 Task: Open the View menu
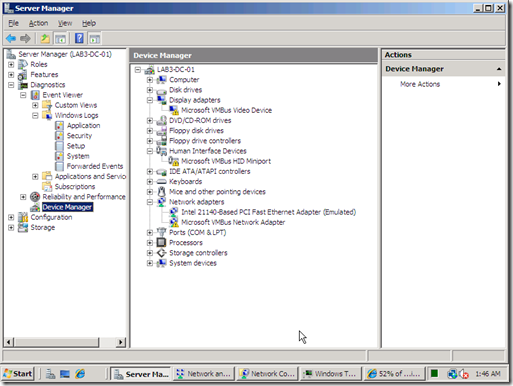(x=65, y=23)
